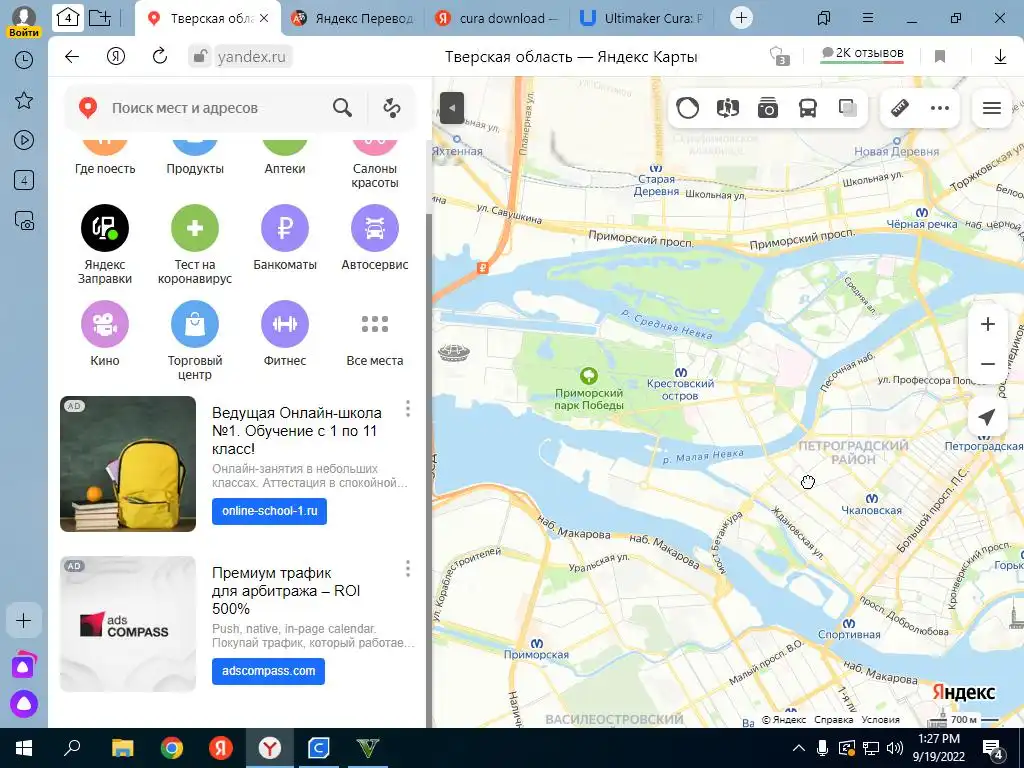Open options for the ads Compass ad
The image size is (1024, 768).
click(408, 569)
